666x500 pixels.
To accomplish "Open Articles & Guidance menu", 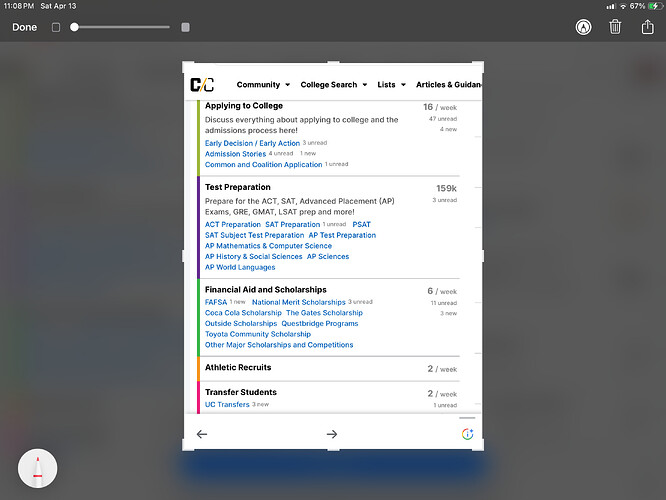I will pos(449,85).
